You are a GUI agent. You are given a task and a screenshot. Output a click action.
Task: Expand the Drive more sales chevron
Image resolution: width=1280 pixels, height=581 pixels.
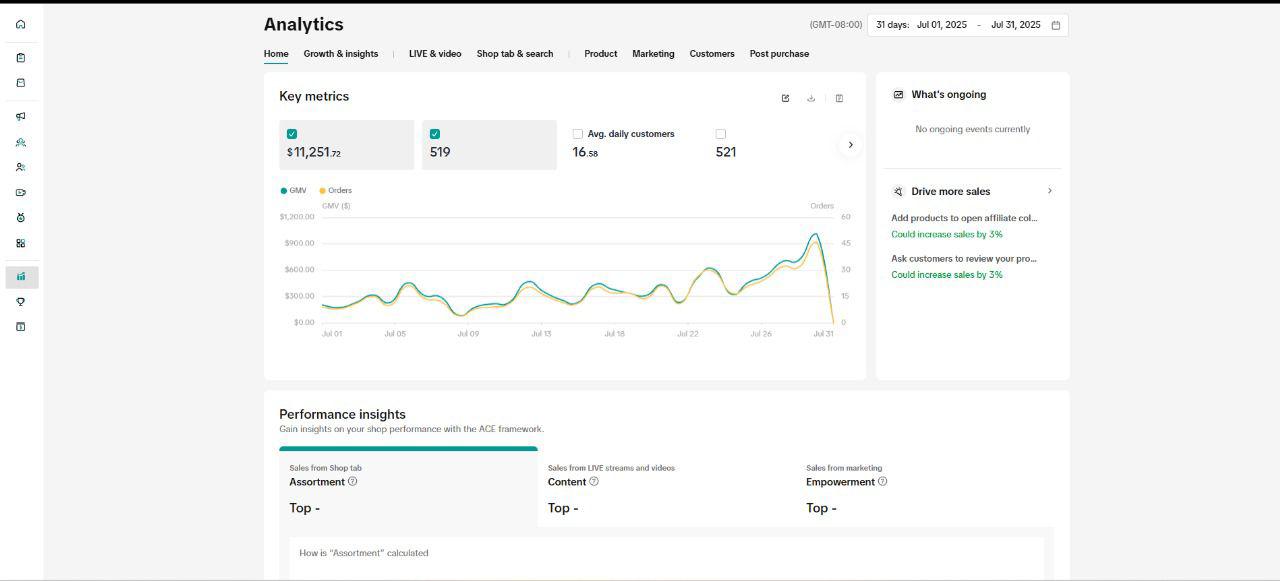[1049, 191]
